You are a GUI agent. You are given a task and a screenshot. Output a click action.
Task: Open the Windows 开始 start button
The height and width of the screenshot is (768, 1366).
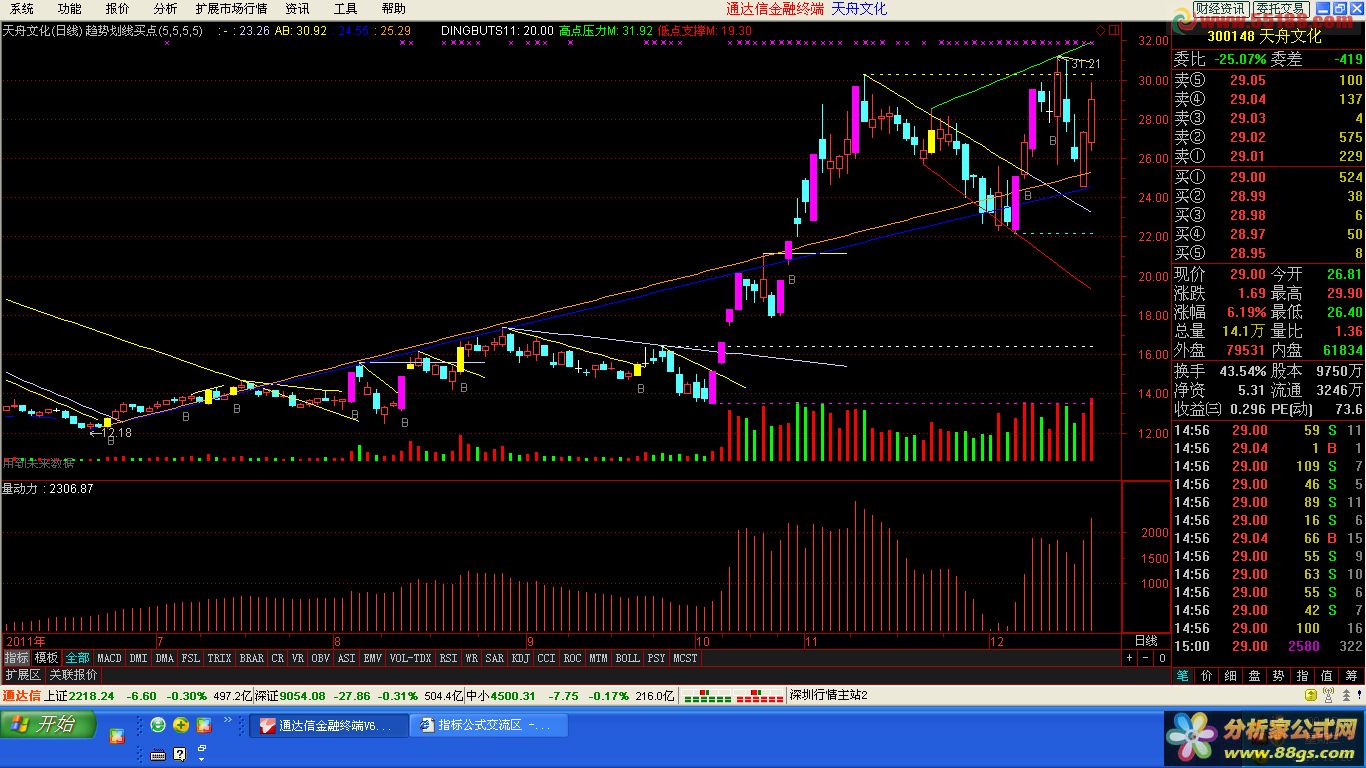pyautogui.click(x=48, y=724)
